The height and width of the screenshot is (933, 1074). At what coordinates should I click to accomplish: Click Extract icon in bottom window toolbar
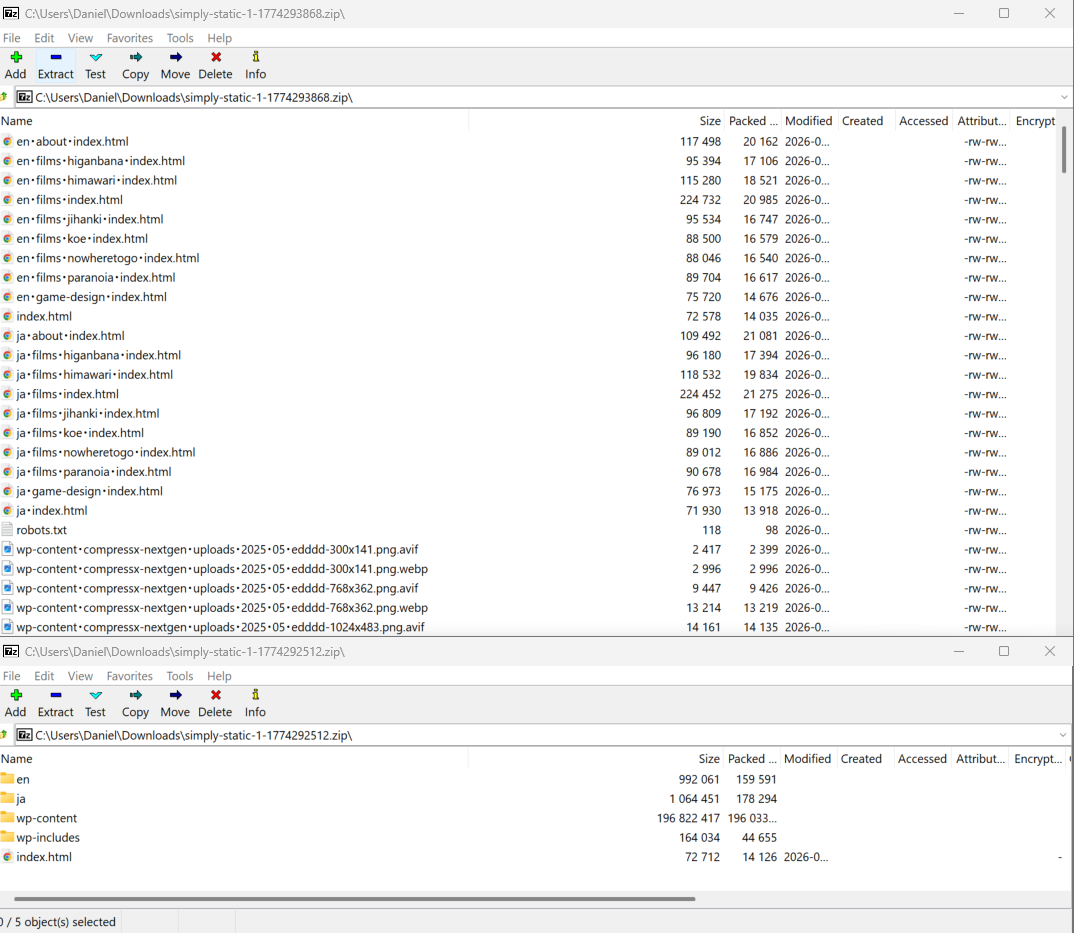coord(55,695)
